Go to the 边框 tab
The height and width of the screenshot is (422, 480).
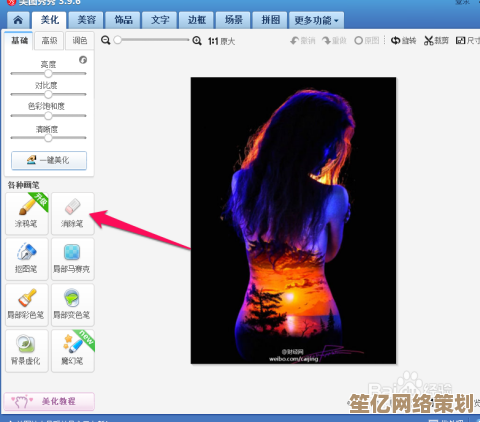point(197,20)
